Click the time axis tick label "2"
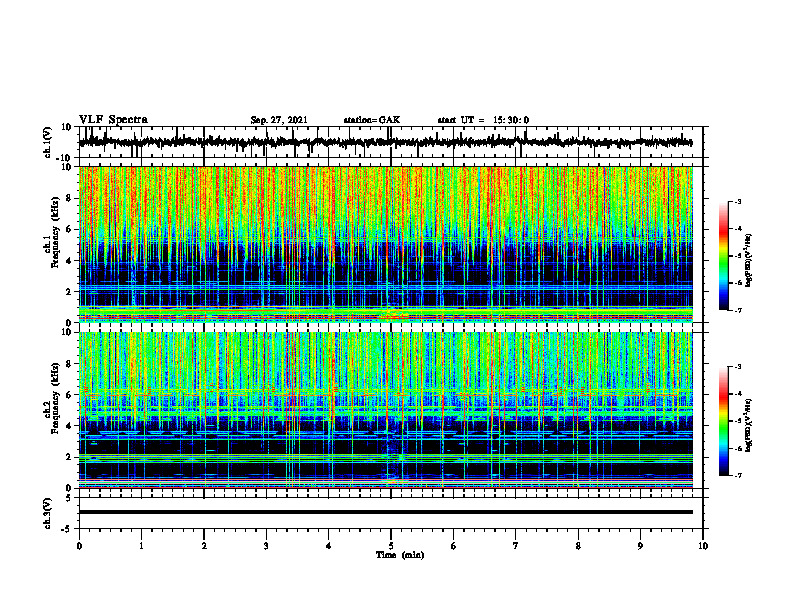Image resolution: width=792 pixels, height=612 pixels. point(204,546)
